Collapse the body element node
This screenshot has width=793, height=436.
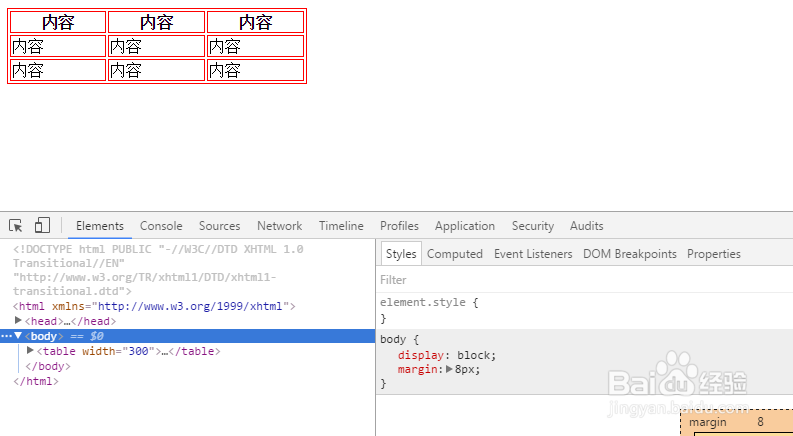pyautogui.click(x=18, y=336)
